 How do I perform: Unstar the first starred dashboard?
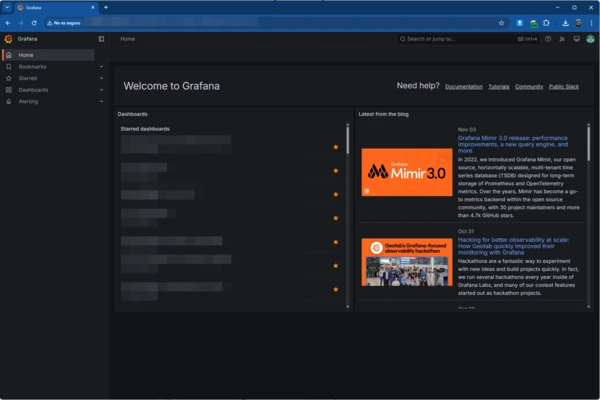point(336,147)
